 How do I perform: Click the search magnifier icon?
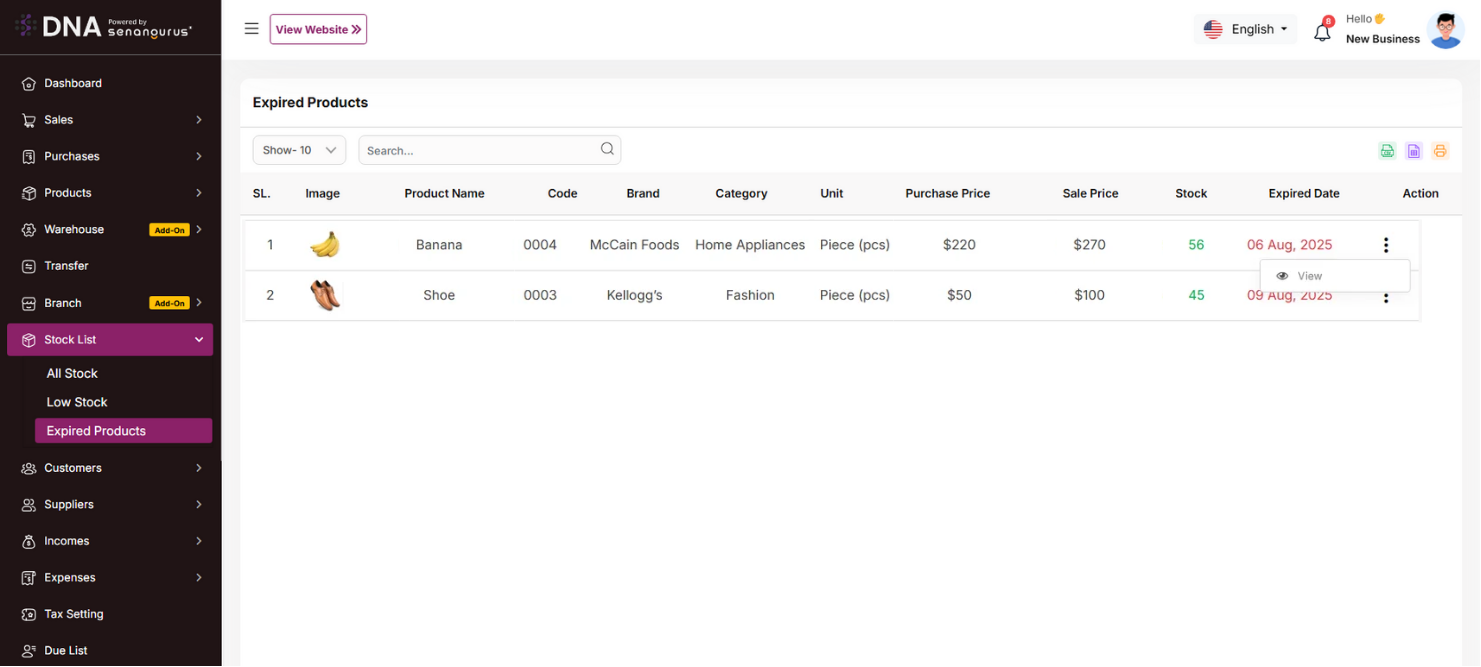pos(607,149)
